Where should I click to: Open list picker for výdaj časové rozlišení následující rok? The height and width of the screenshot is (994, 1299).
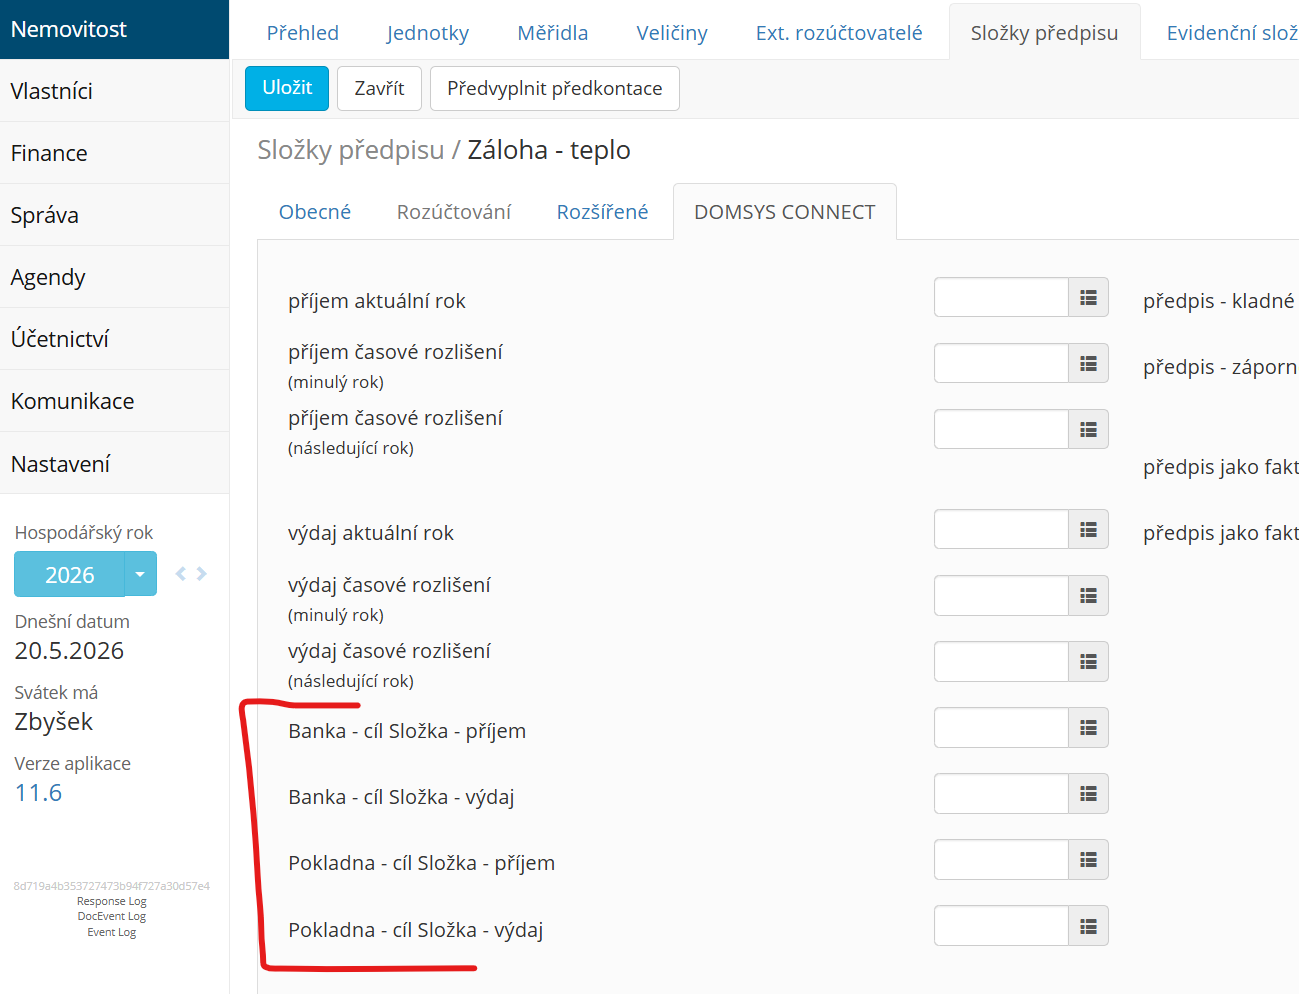[x=1088, y=662]
